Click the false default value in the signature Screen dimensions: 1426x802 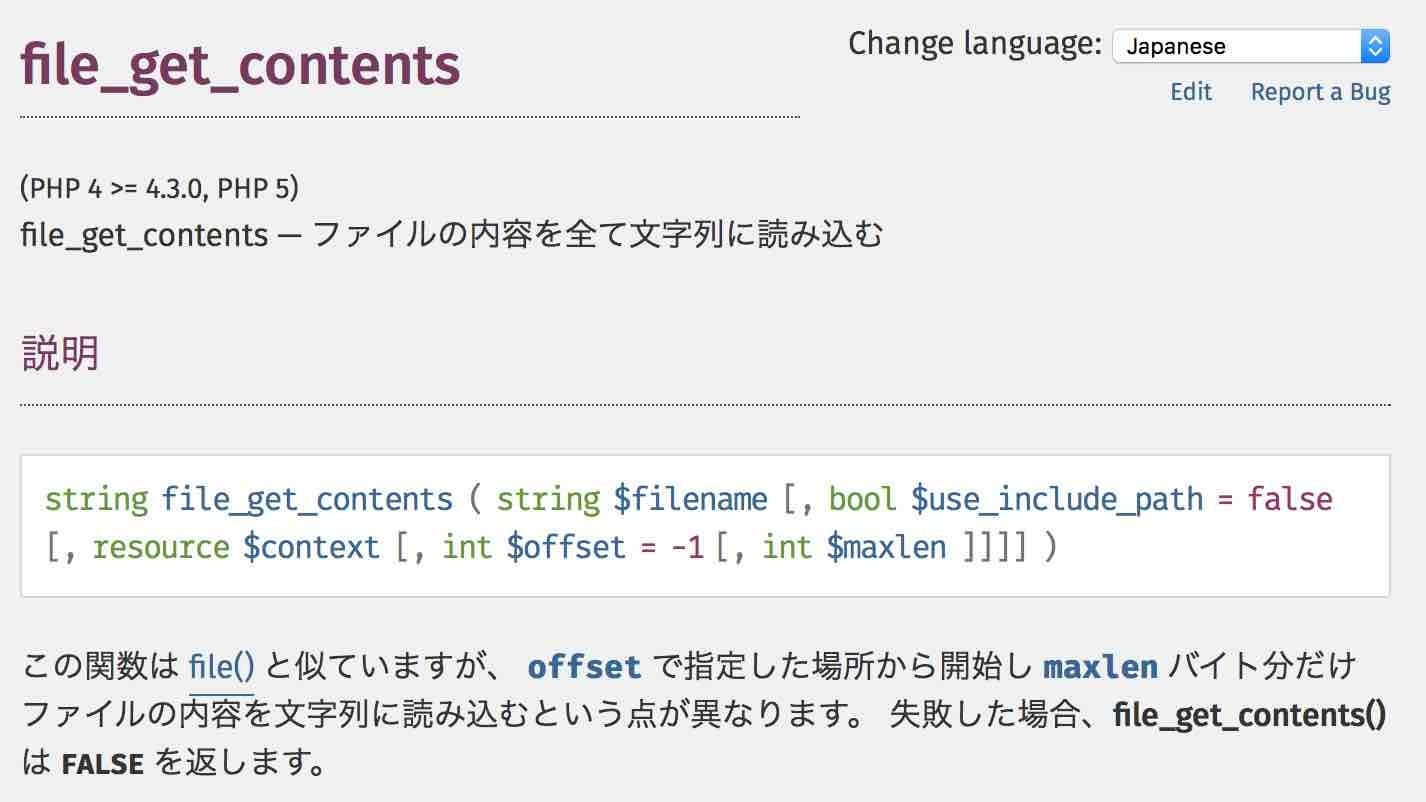[x=1290, y=499]
